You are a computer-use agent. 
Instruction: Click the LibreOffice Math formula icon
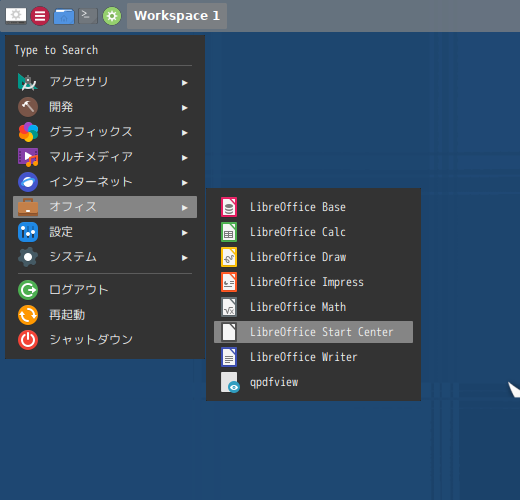(x=229, y=307)
